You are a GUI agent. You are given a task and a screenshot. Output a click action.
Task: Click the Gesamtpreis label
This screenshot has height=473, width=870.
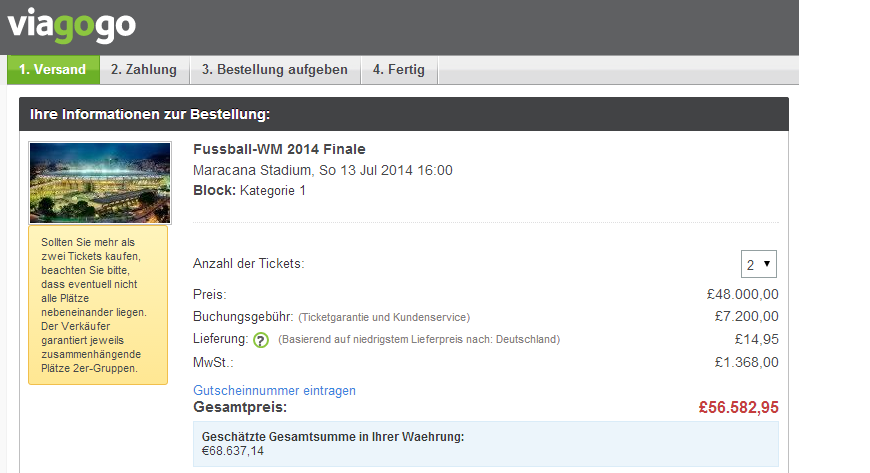tap(240, 407)
